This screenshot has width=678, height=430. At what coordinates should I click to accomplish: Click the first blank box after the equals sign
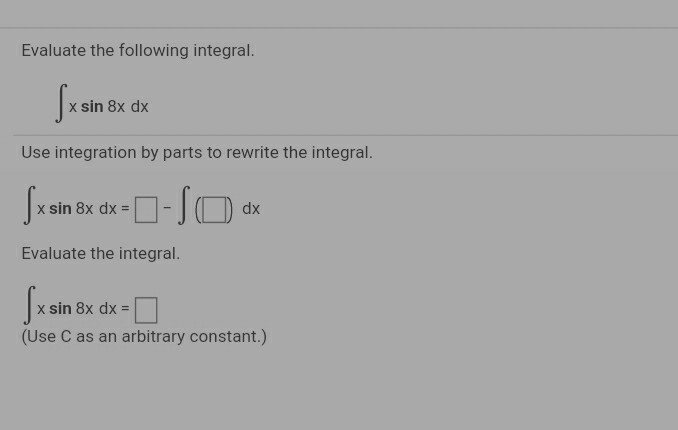coord(146,209)
